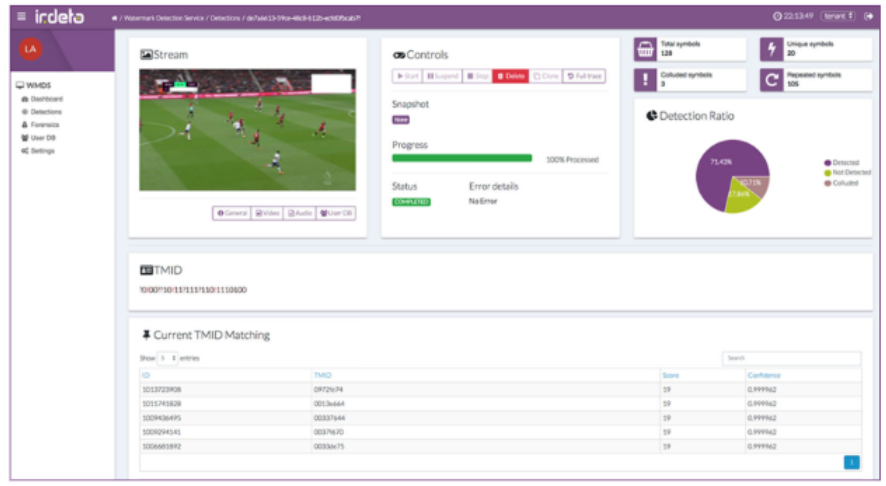
Task: Switch to the Audio stream tab
Action: coord(299,213)
